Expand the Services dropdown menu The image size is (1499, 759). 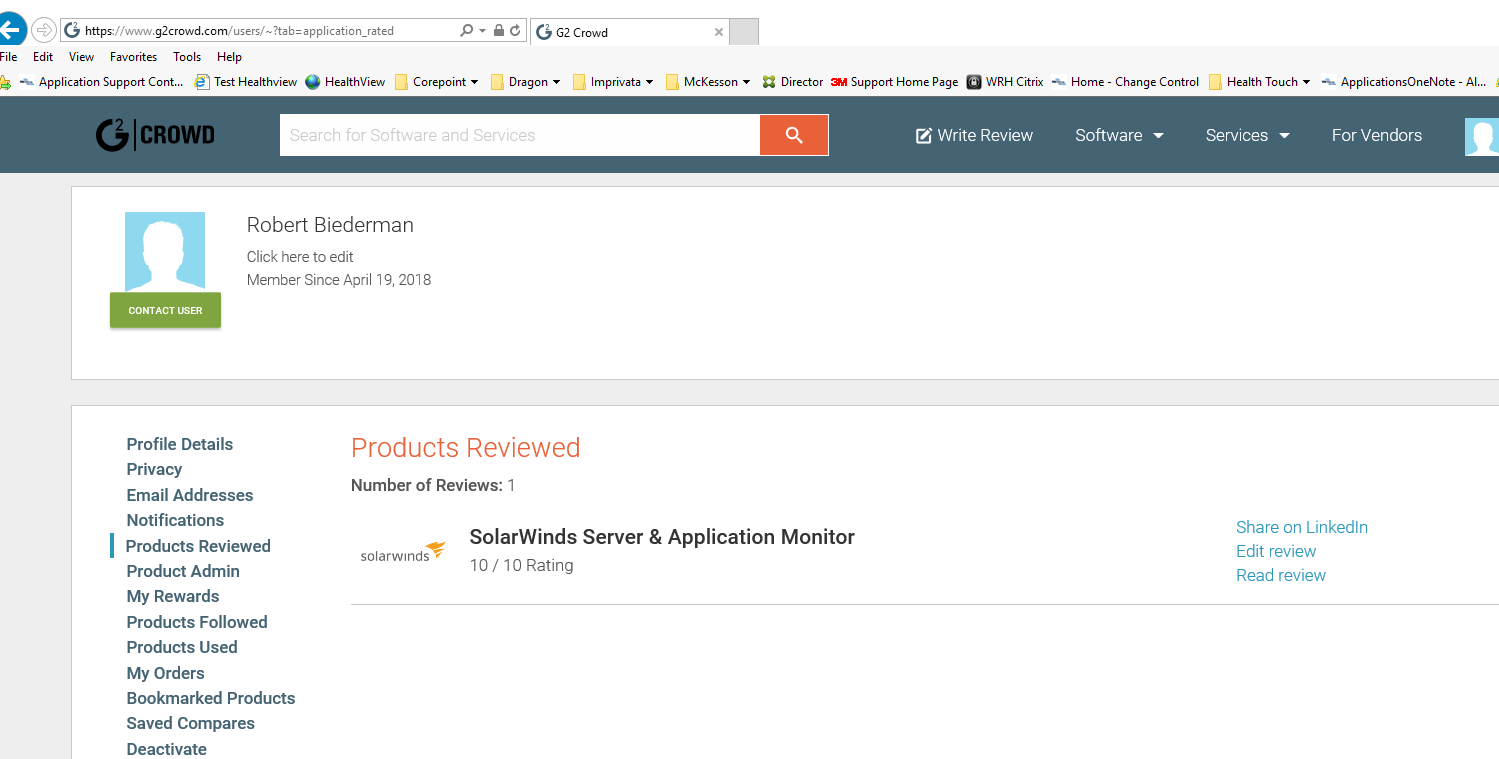click(x=1247, y=135)
